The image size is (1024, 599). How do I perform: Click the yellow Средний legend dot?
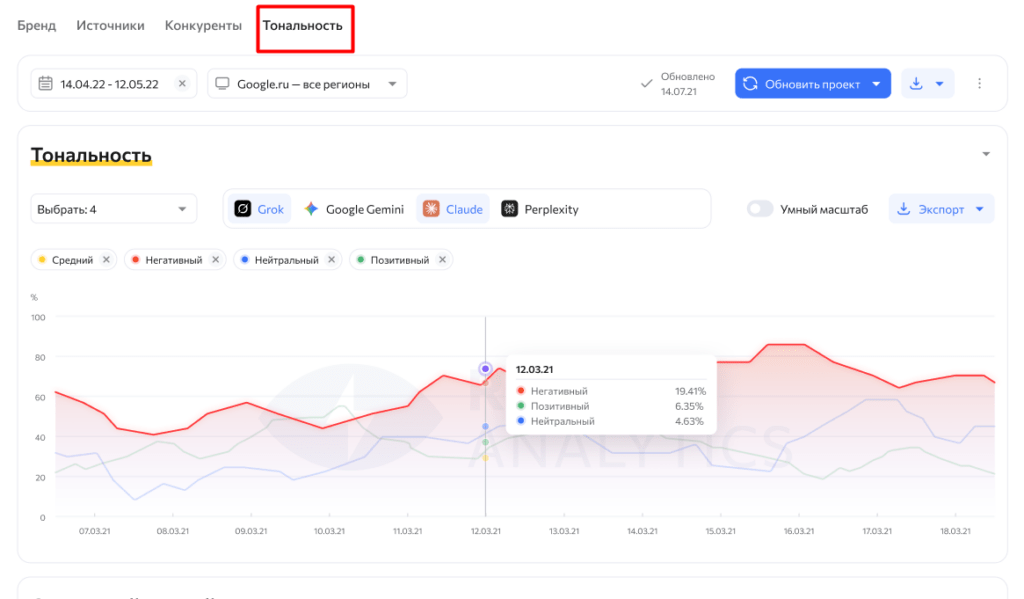[41, 260]
